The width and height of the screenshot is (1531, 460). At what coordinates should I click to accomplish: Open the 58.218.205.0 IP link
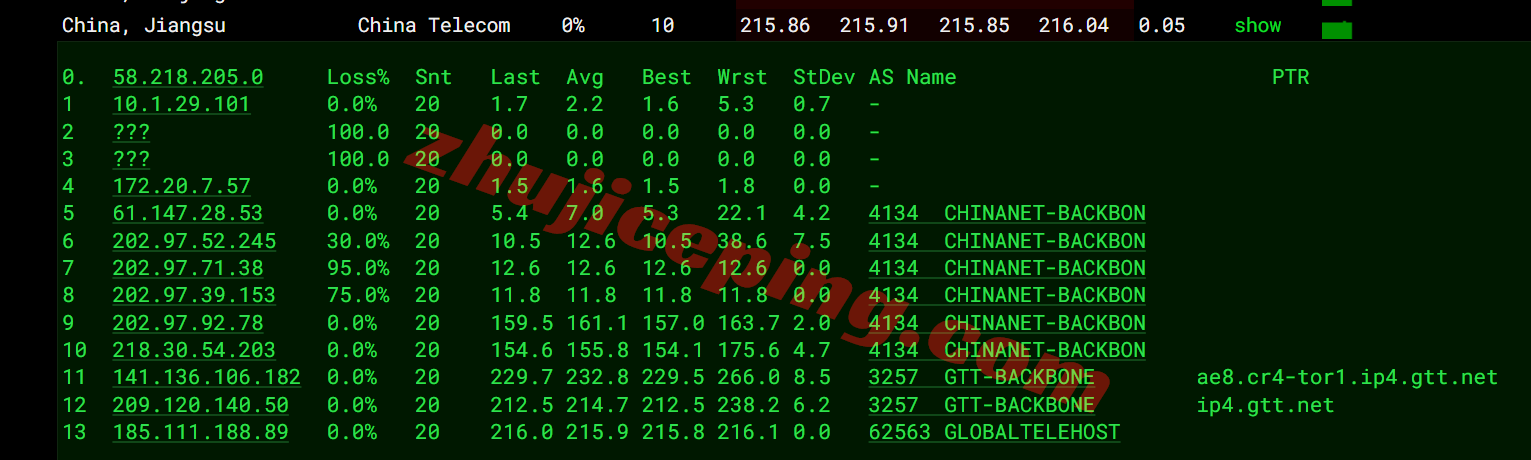(x=188, y=77)
